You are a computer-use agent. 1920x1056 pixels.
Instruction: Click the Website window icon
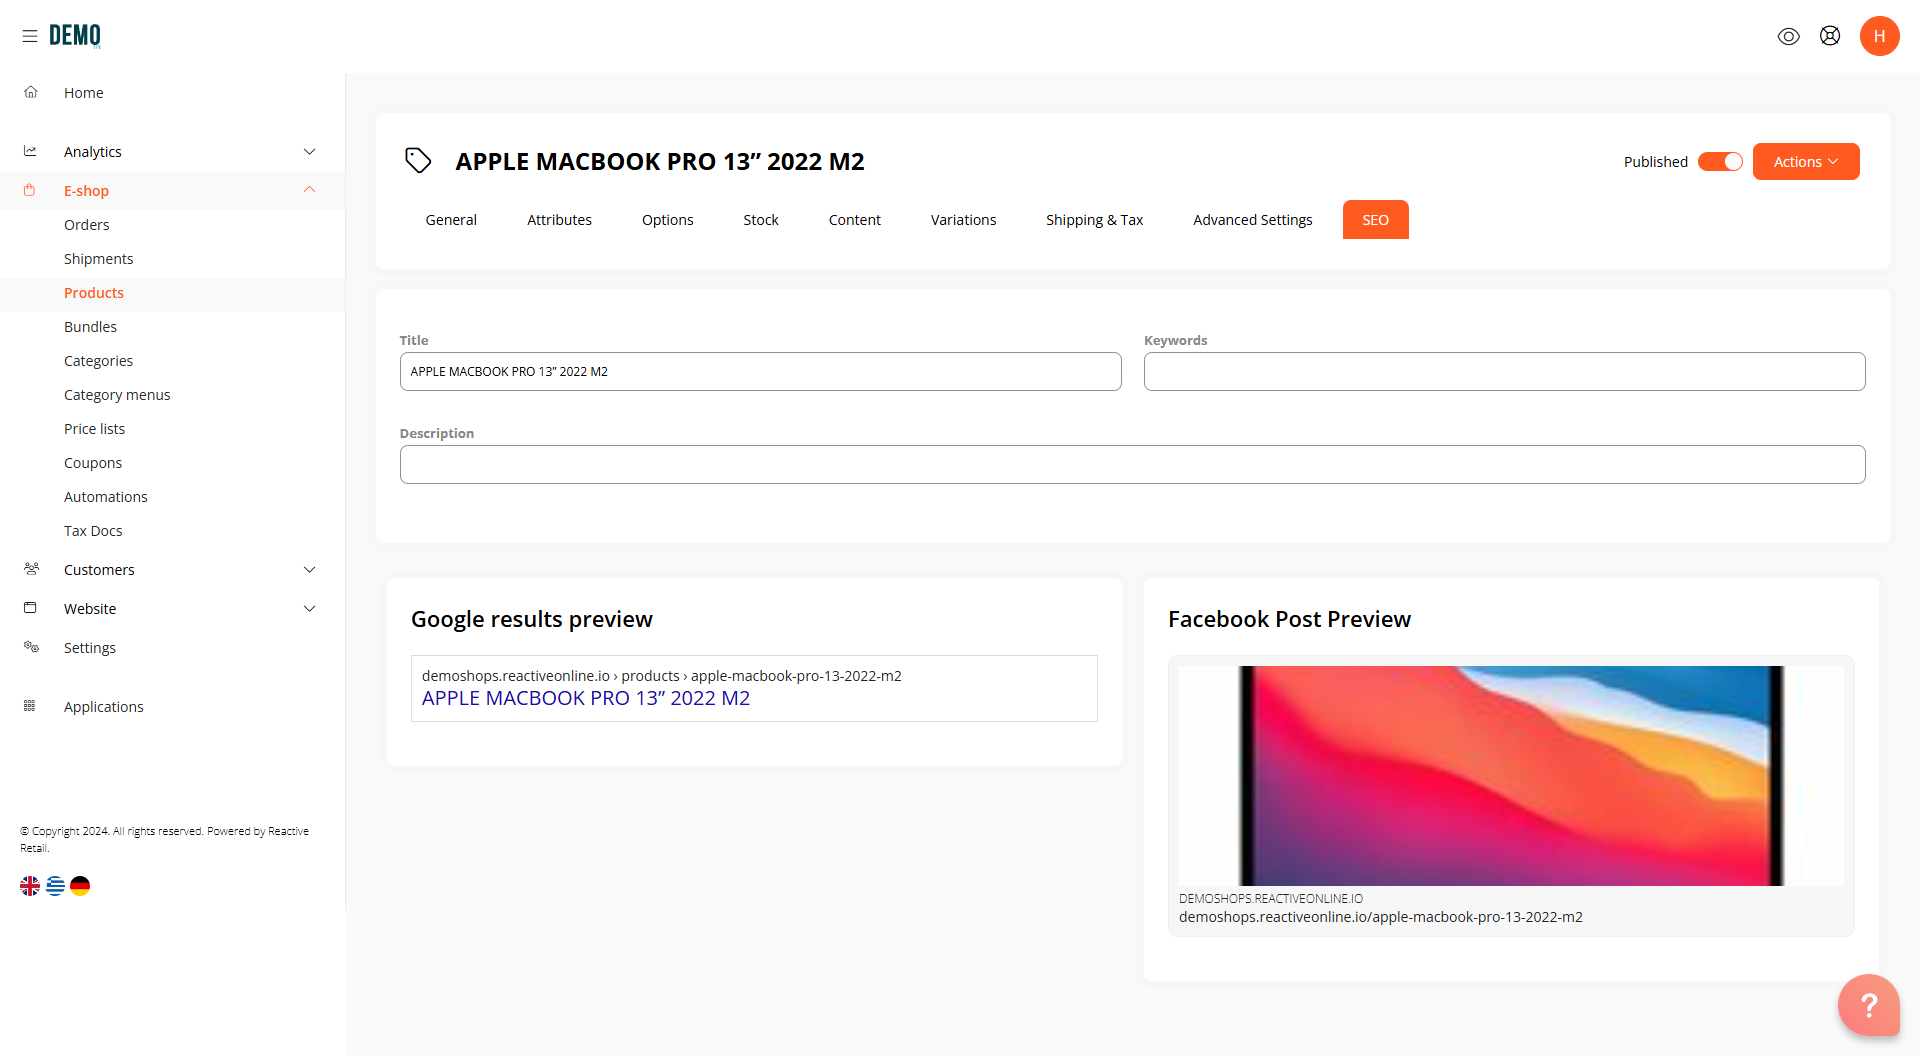click(30, 608)
